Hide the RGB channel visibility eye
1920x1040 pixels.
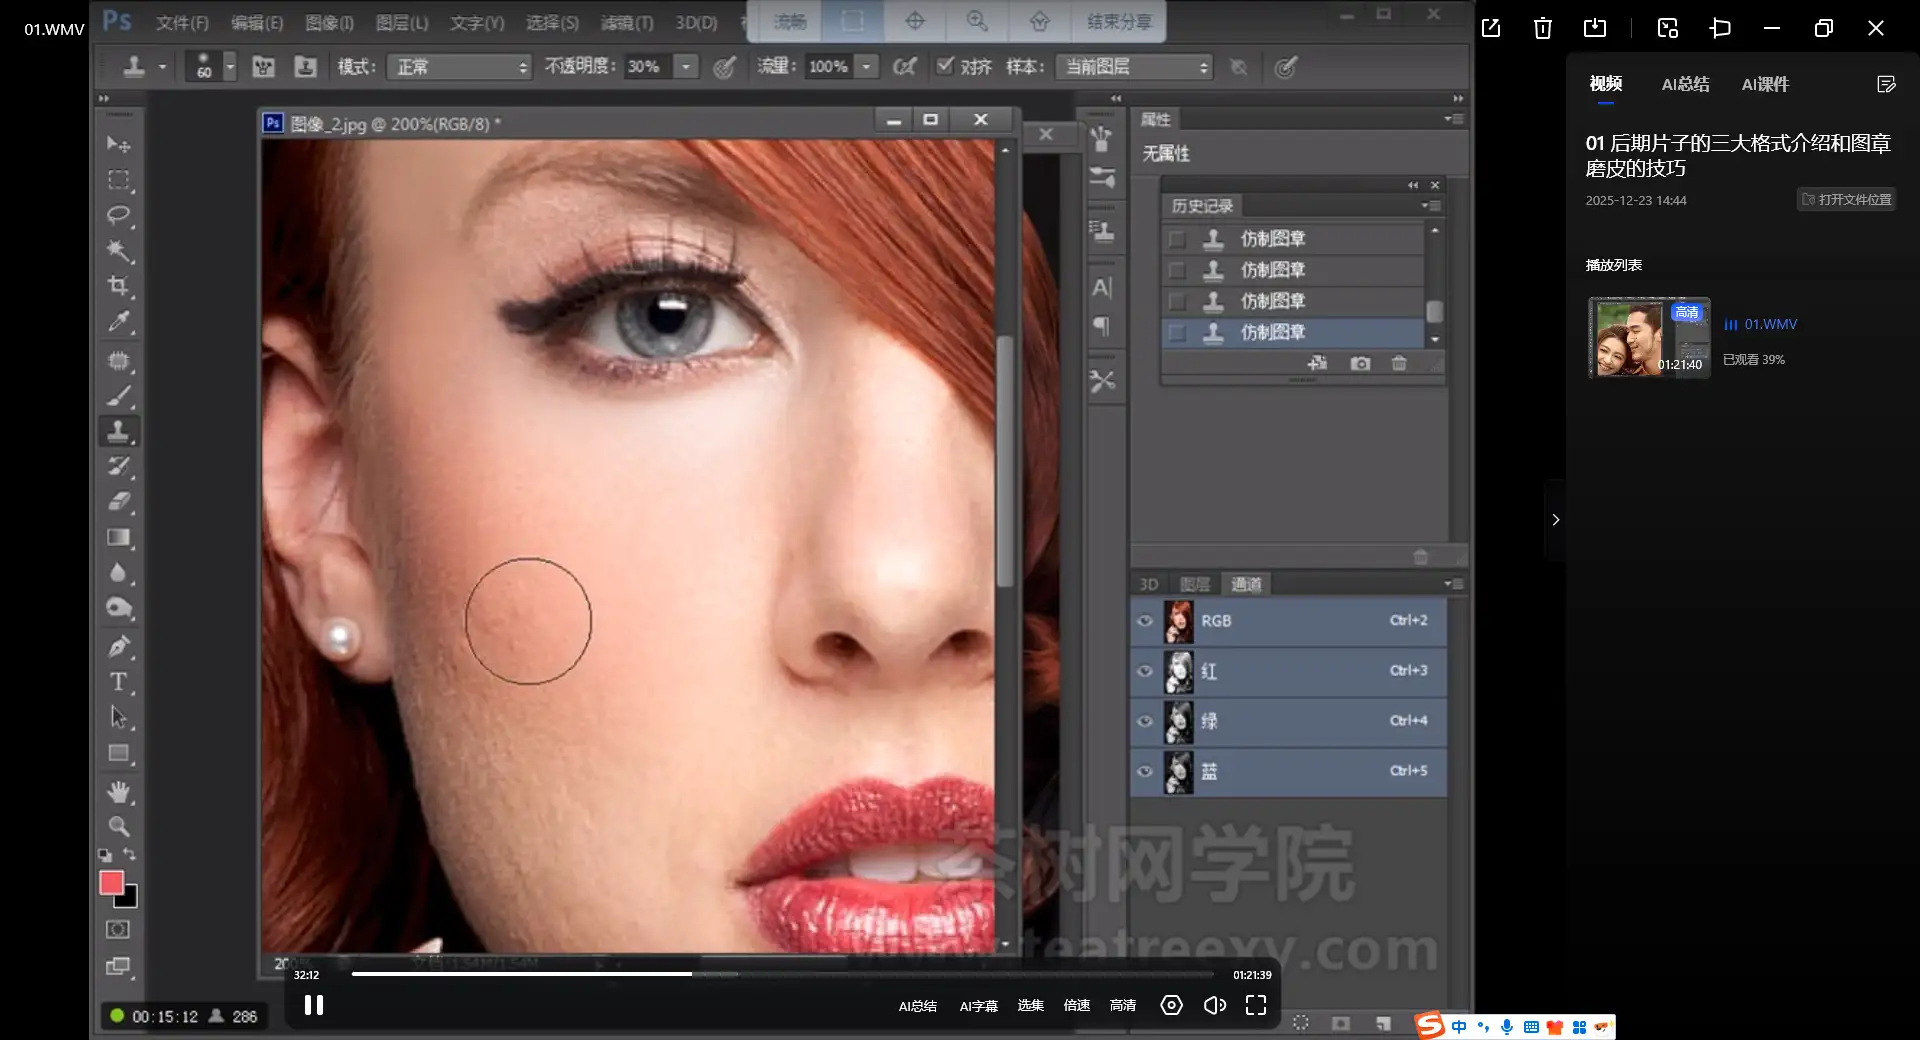1145,621
